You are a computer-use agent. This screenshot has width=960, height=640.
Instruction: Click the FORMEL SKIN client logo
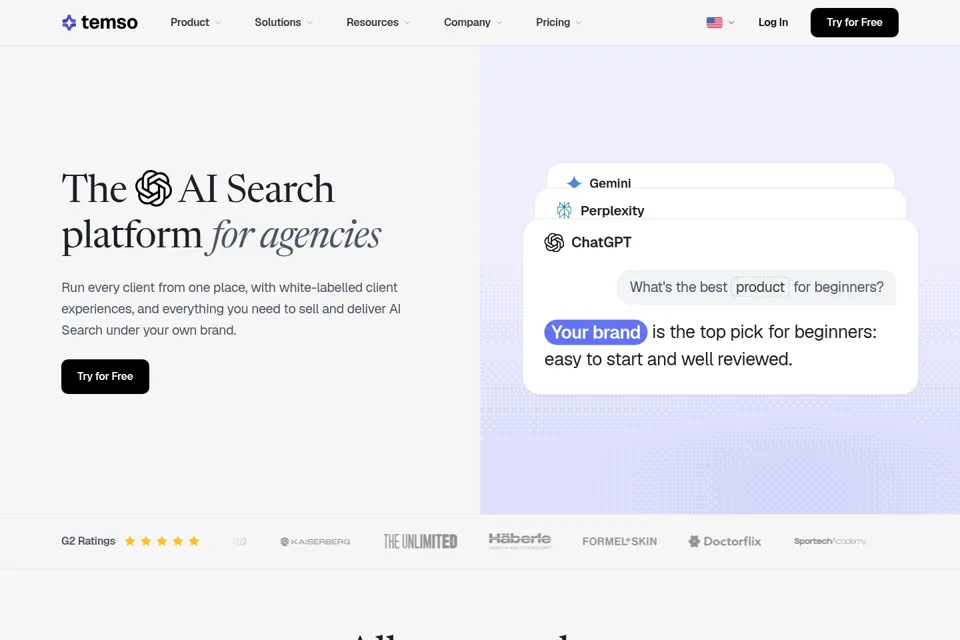pos(620,541)
